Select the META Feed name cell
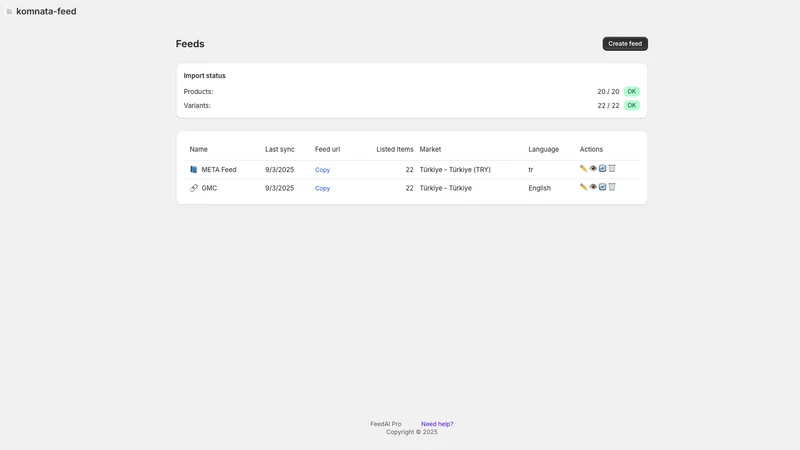 219,169
